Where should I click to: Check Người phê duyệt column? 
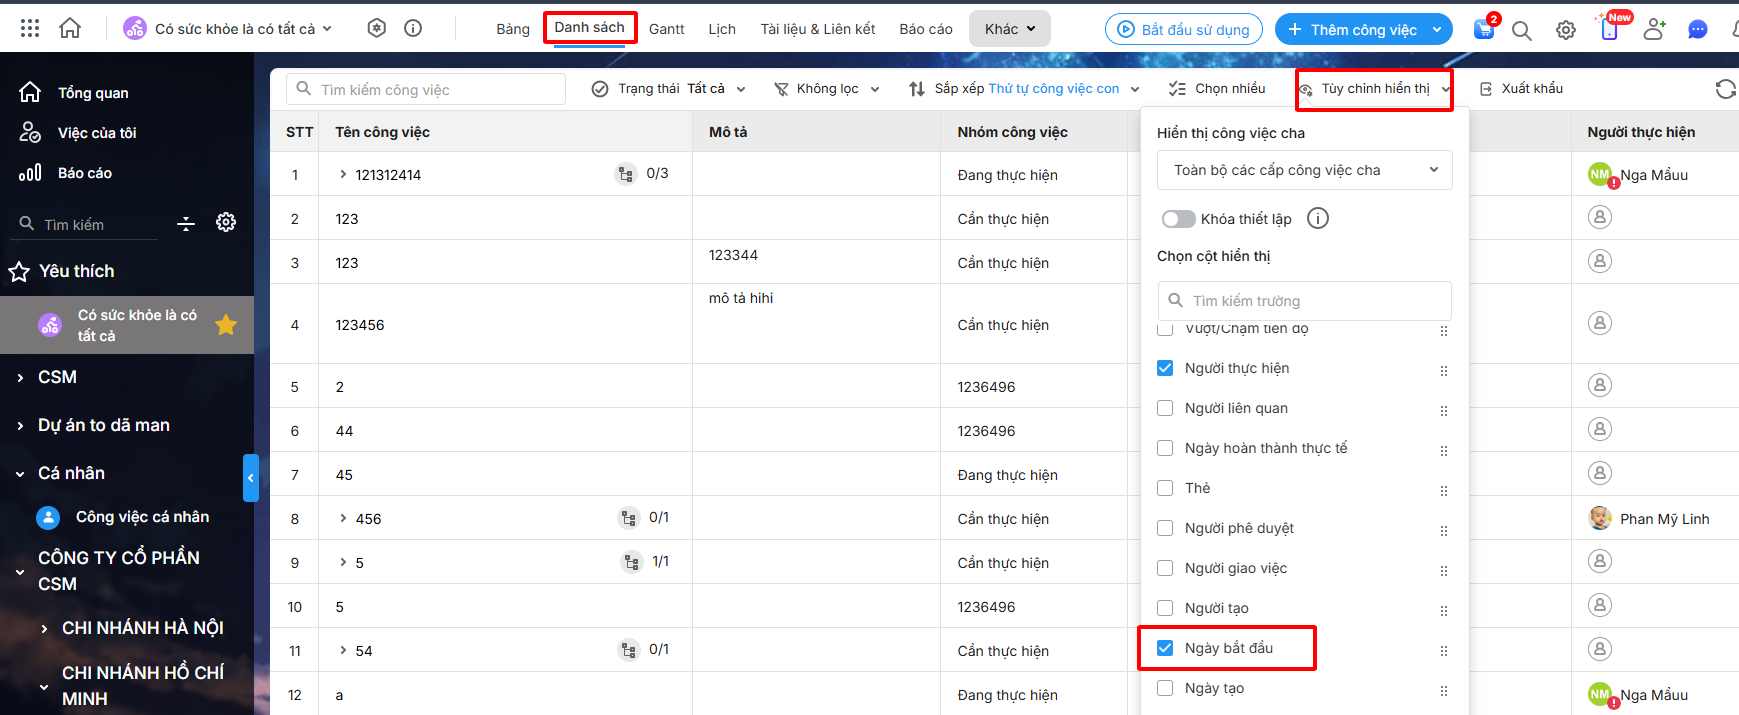point(1165,528)
